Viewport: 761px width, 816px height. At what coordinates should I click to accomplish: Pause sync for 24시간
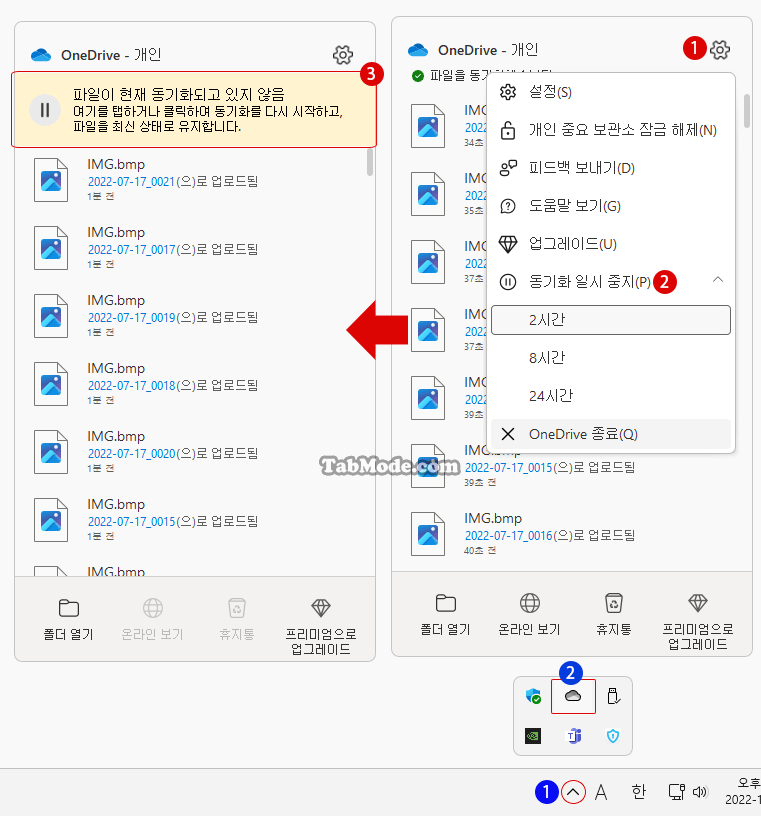[x=611, y=396]
